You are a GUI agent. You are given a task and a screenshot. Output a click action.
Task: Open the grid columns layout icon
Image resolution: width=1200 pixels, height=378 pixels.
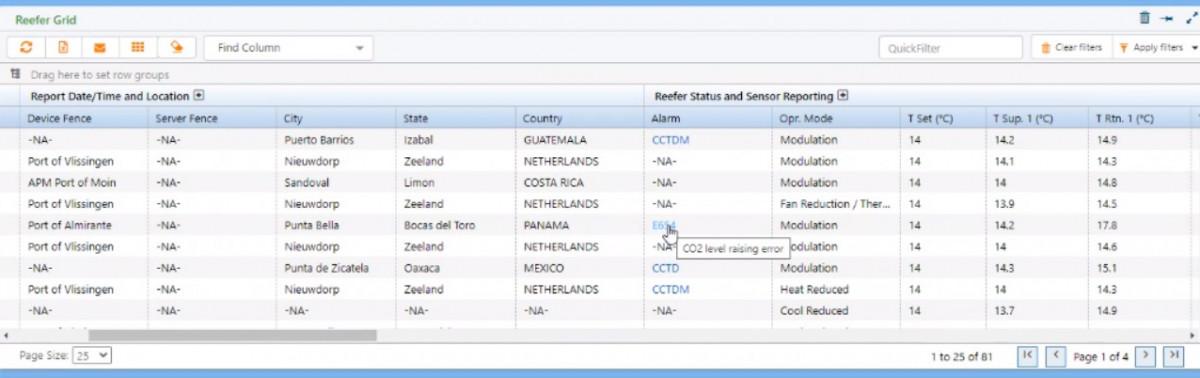pos(138,47)
